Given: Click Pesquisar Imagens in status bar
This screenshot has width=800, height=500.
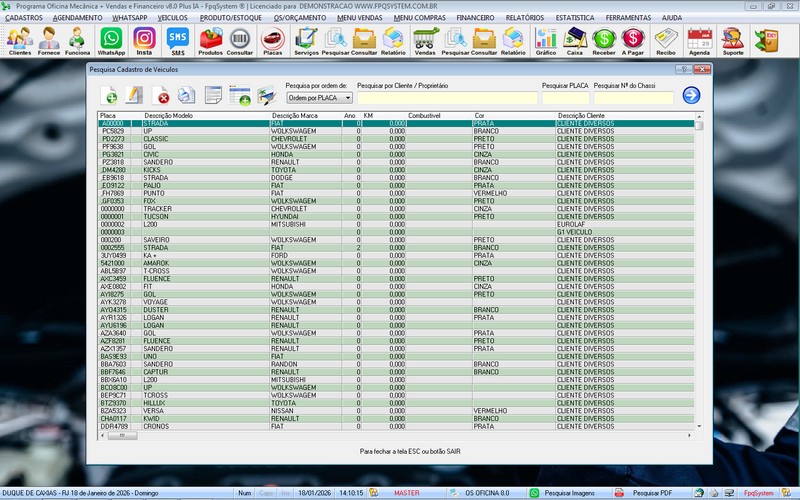Looking at the screenshot, I should coord(565,493).
